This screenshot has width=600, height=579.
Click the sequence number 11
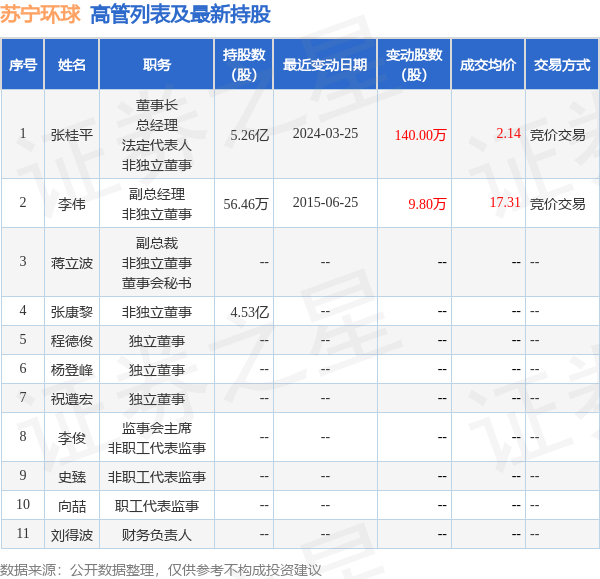point(23,533)
